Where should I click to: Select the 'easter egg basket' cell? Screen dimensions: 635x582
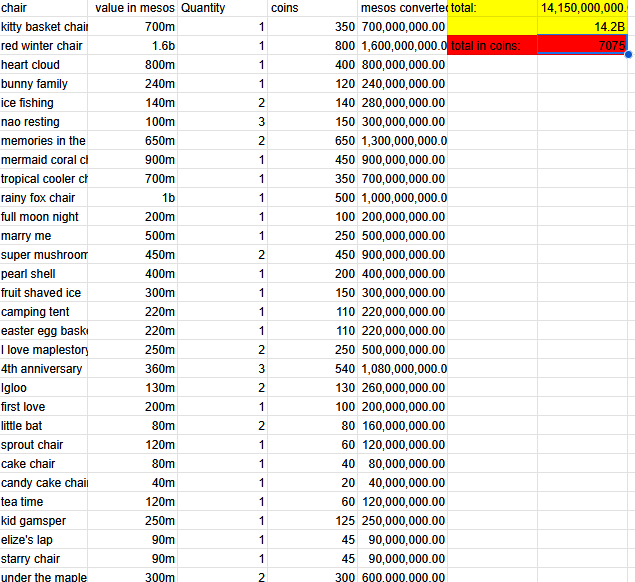coord(44,331)
